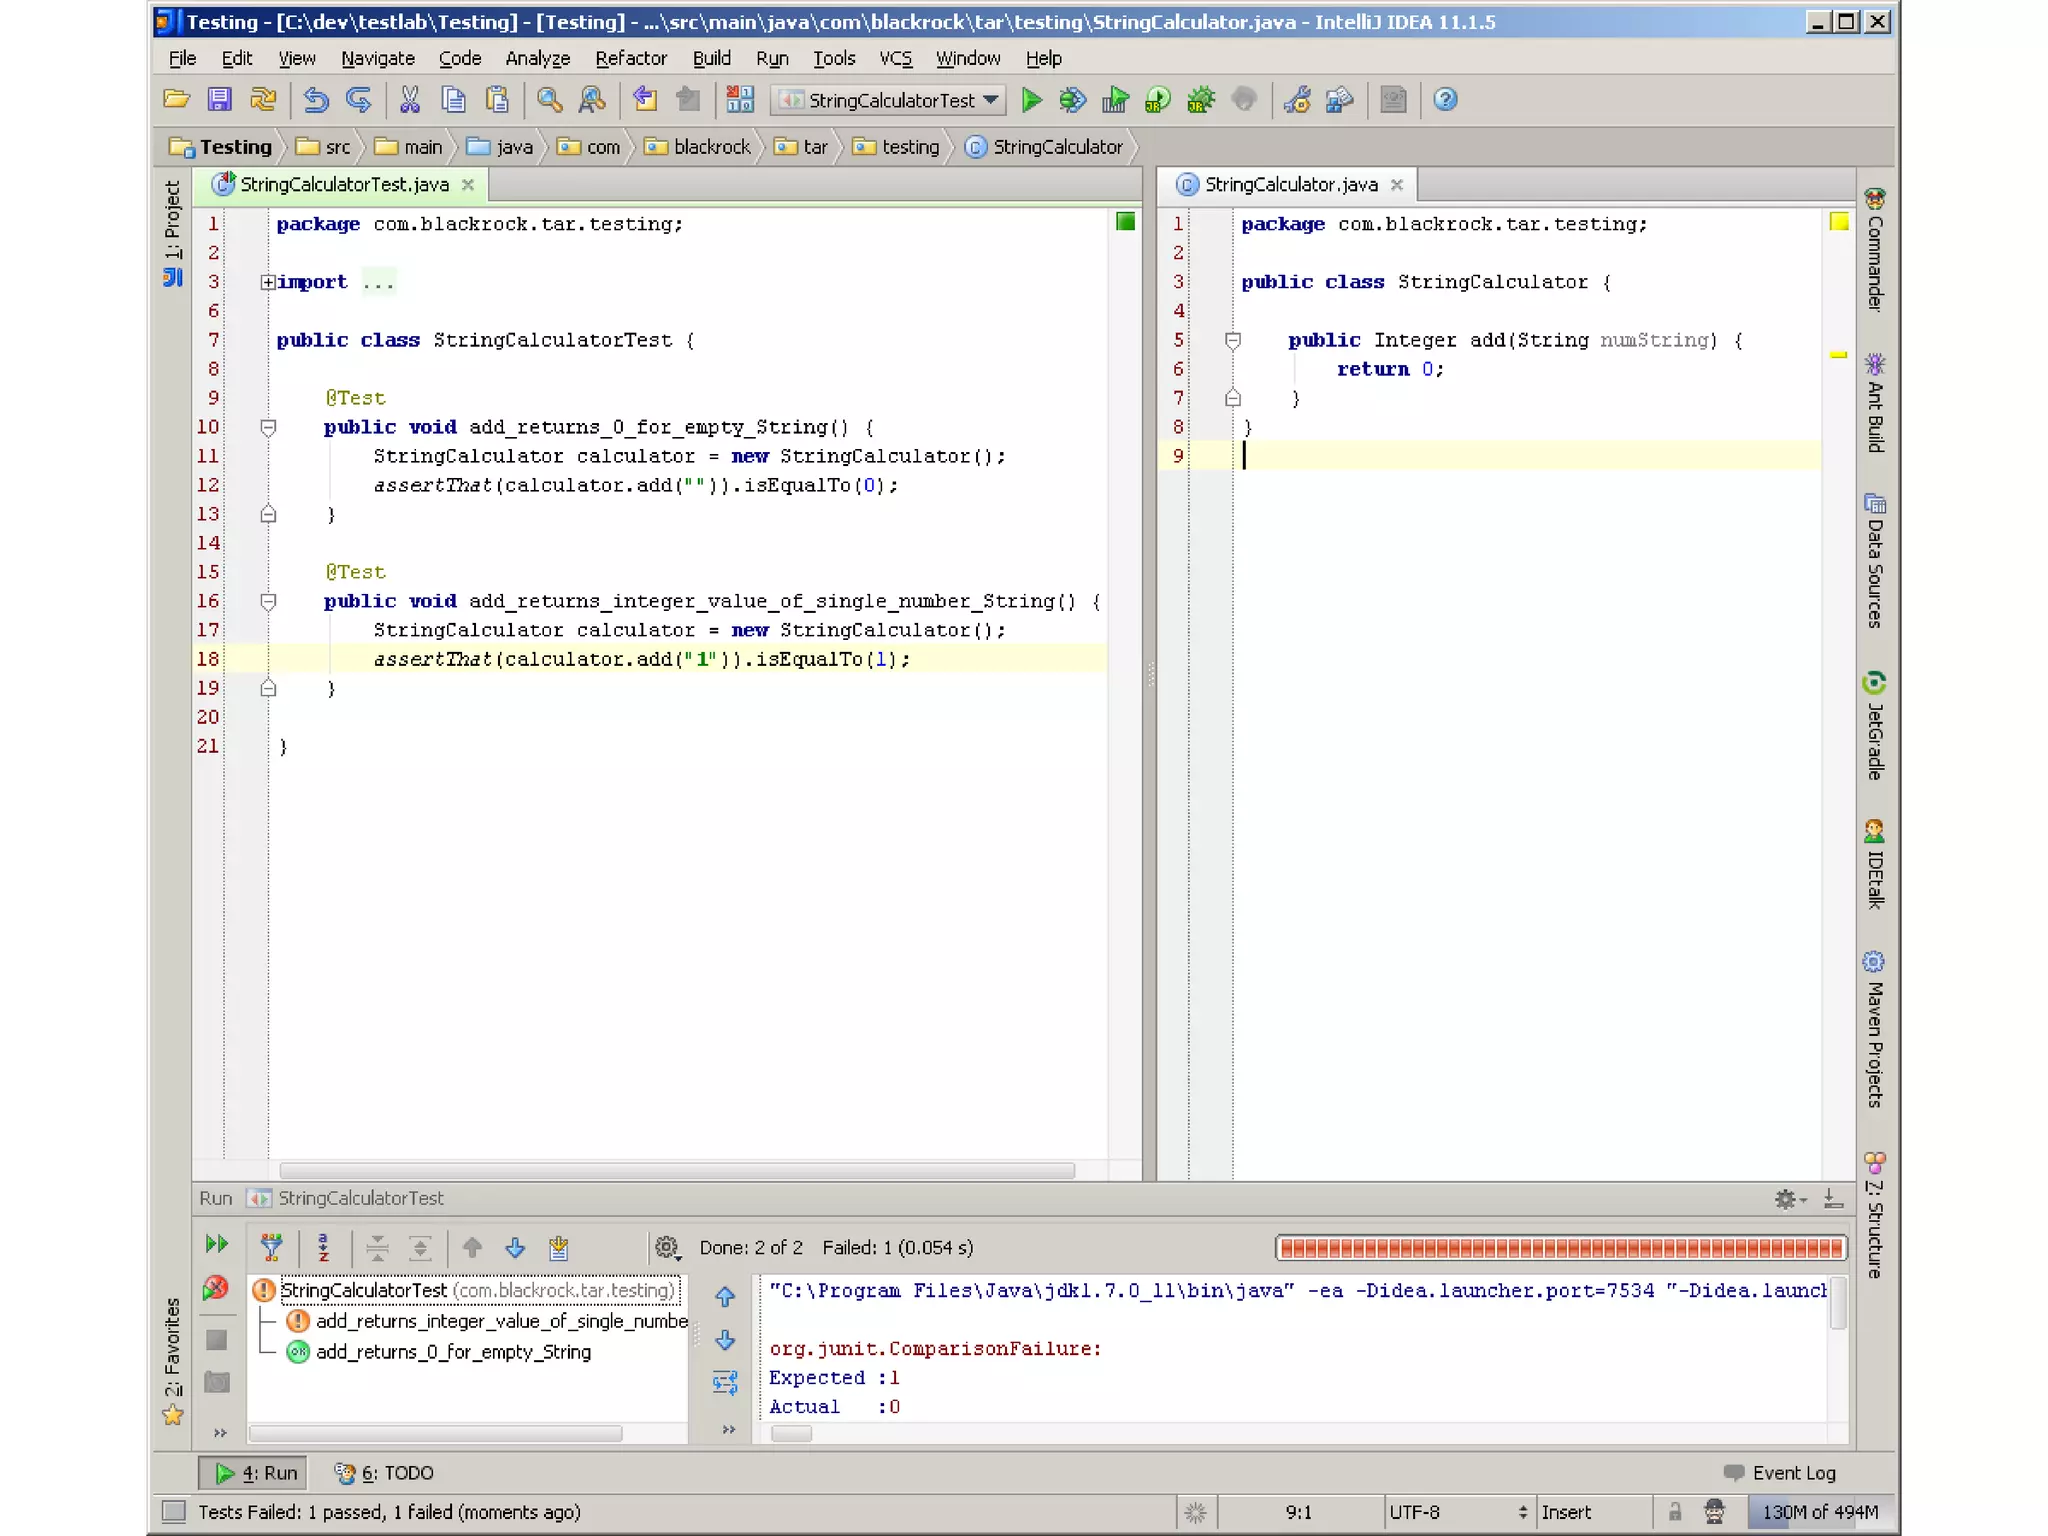Open the Refactor menu

tap(630, 59)
